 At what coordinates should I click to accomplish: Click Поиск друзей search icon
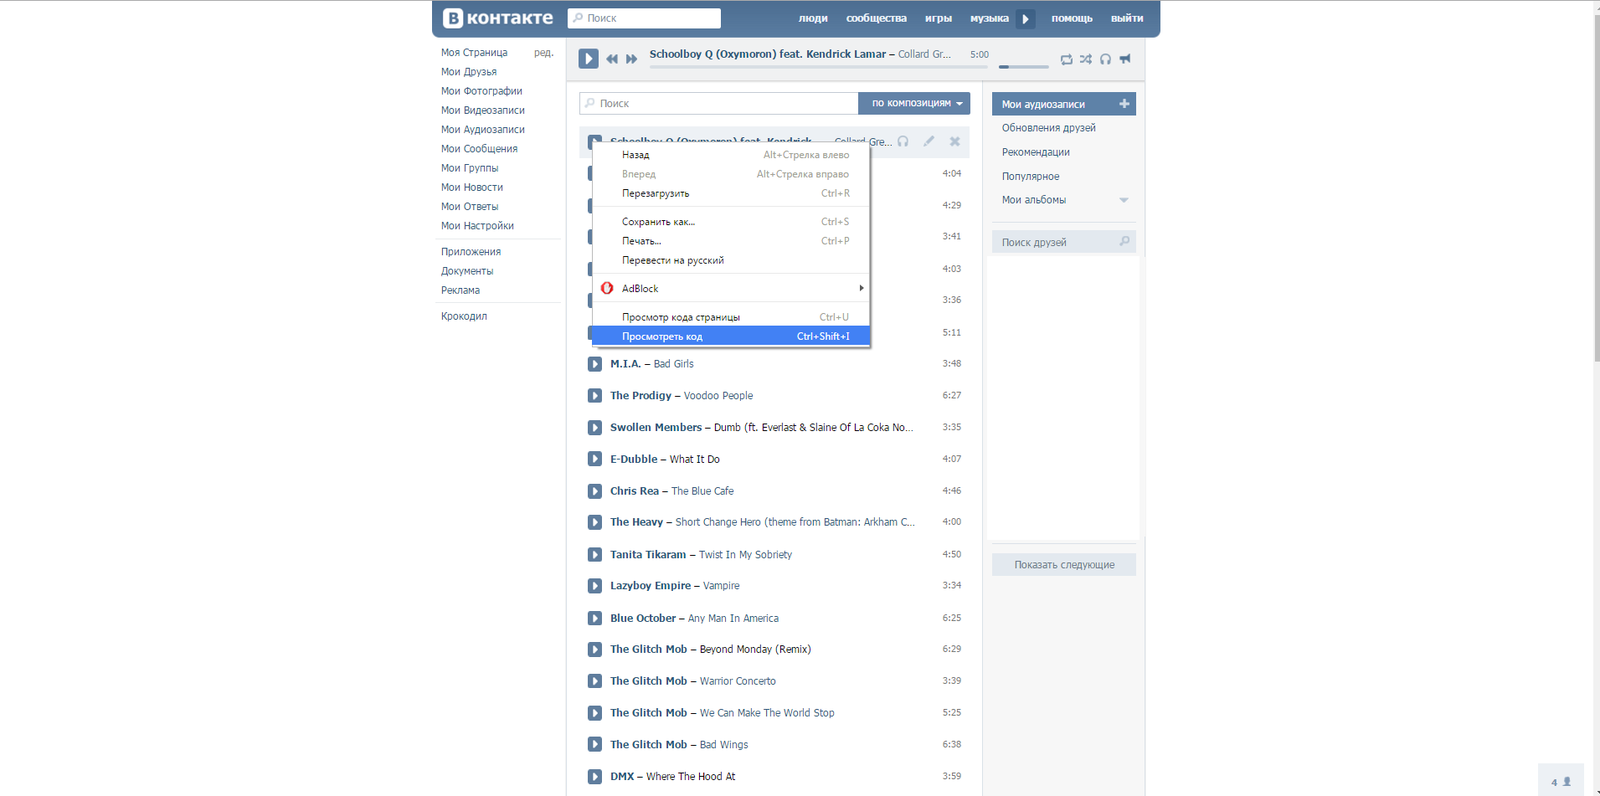(x=1124, y=241)
